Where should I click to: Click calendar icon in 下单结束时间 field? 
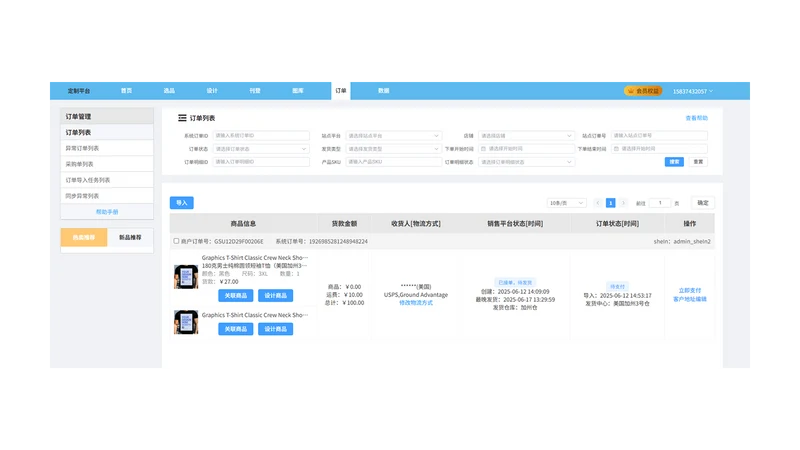tap(616, 149)
